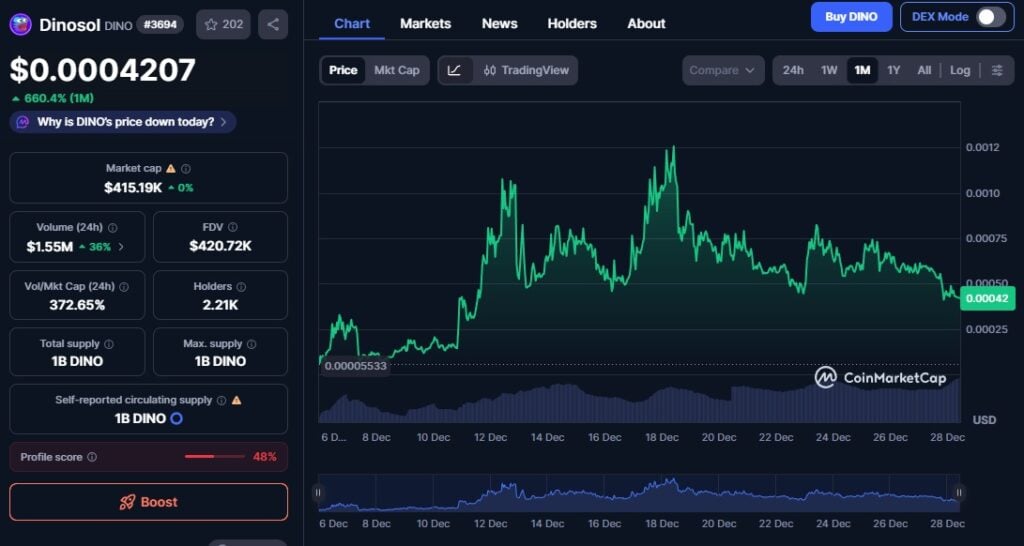This screenshot has height=546, width=1024.
Task: Open the About tab
Action: pos(647,24)
